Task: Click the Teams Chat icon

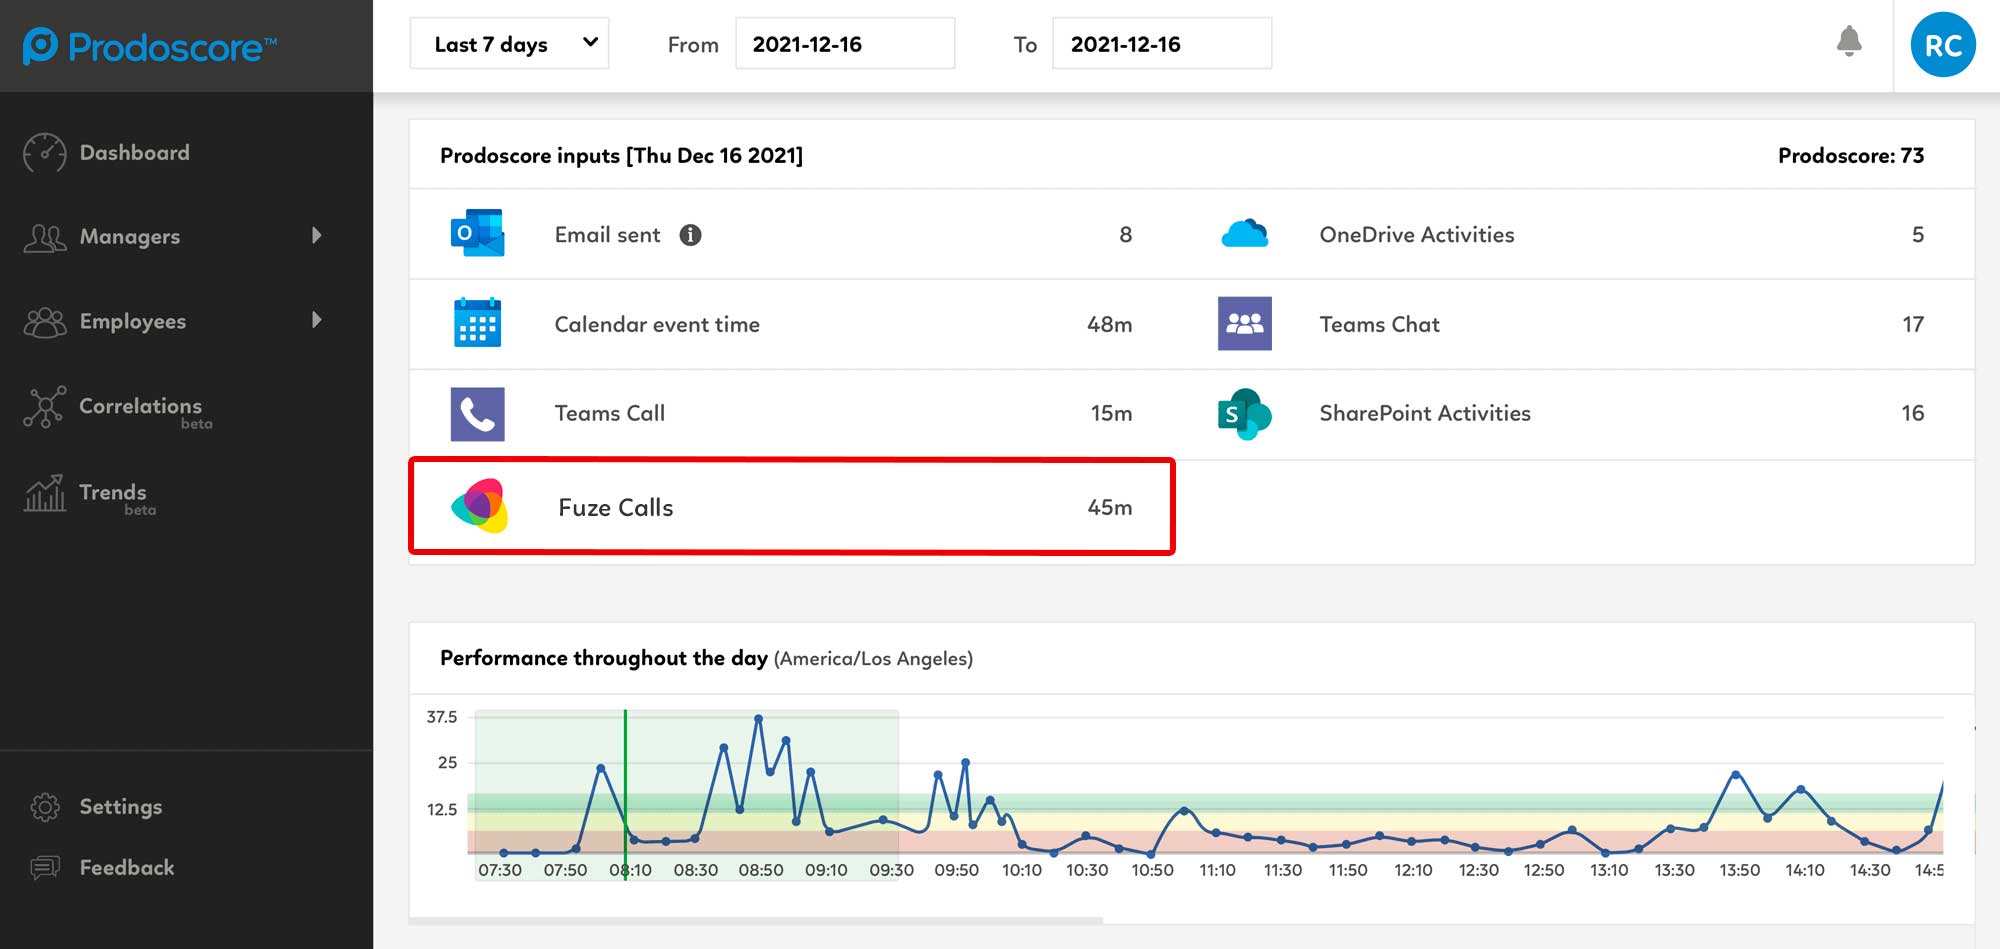Action: [1244, 323]
